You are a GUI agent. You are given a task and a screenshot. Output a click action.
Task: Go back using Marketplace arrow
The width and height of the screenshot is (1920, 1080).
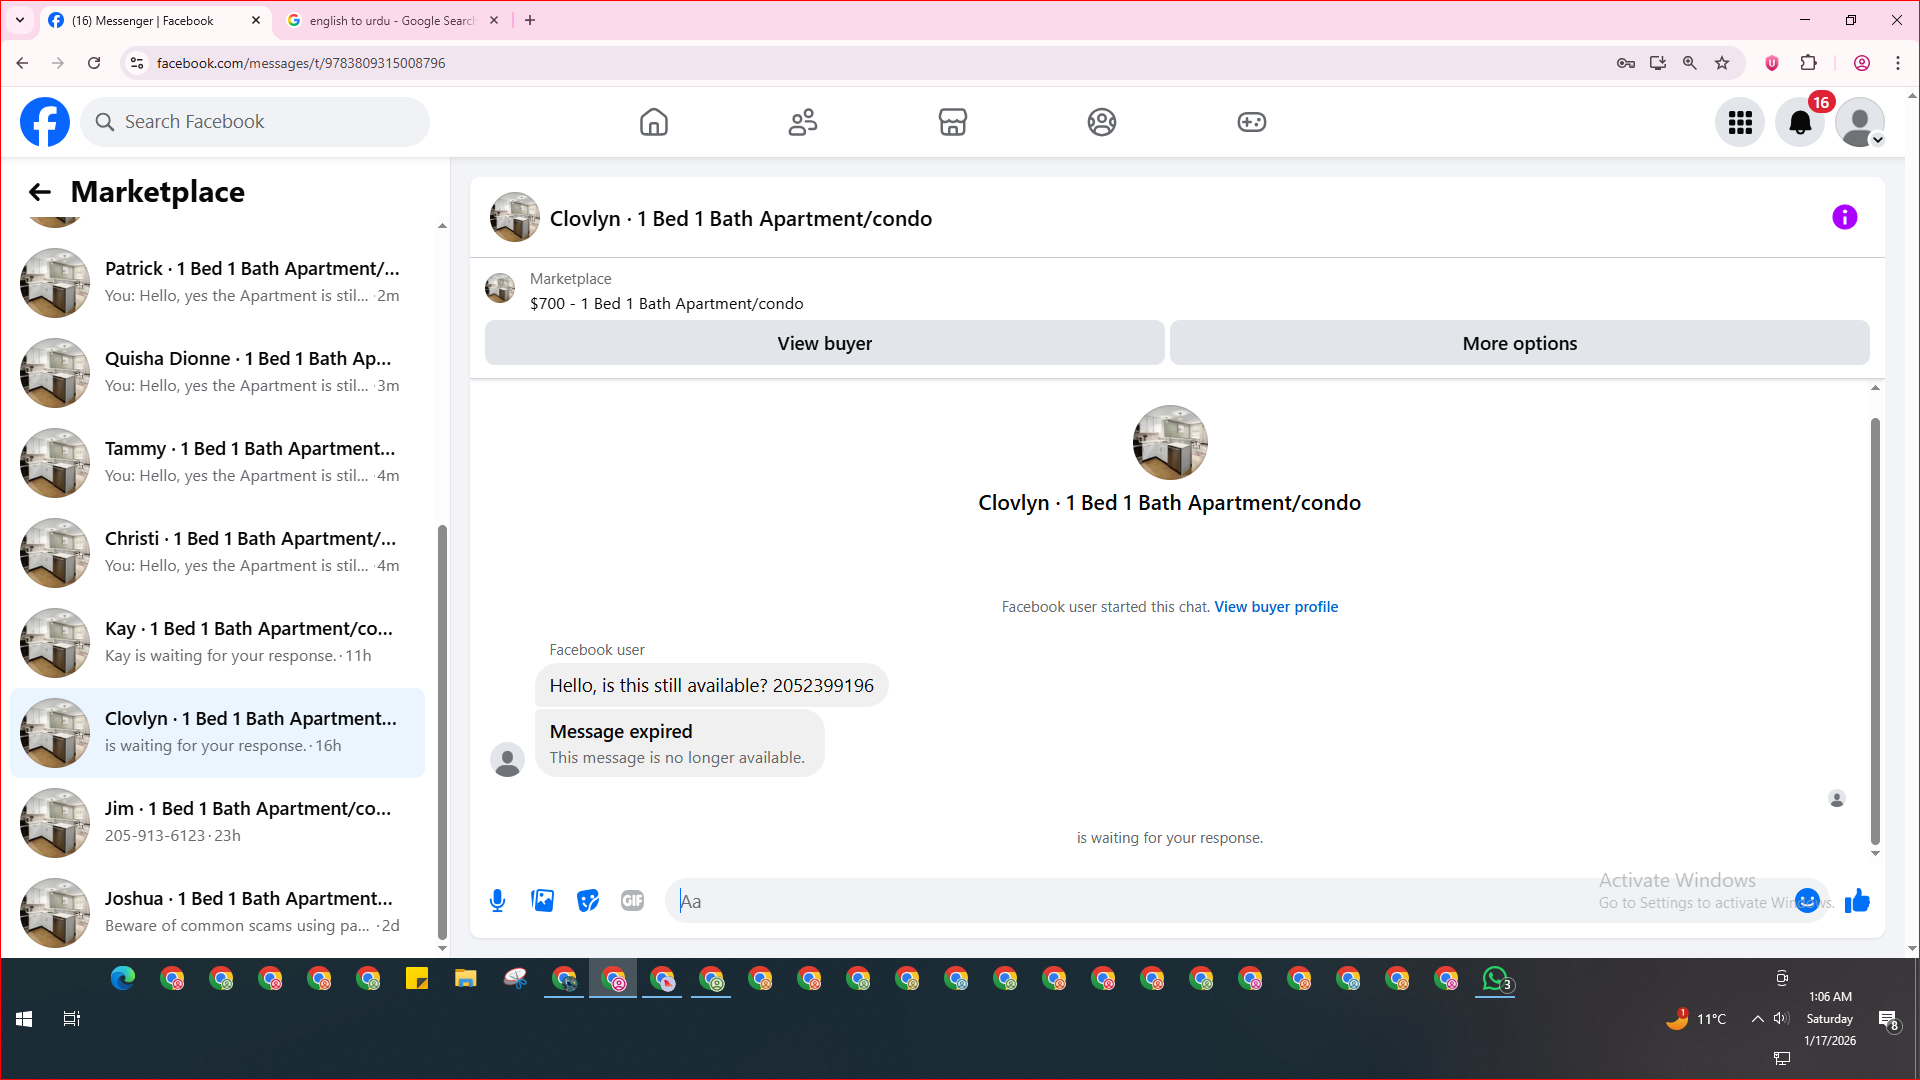pyautogui.click(x=39, y=192)
